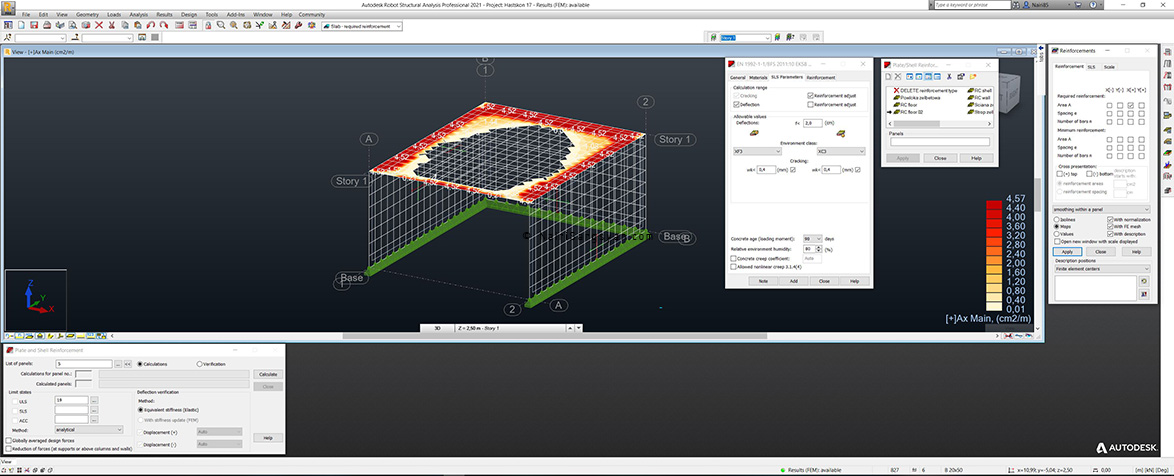
Task: Toggle upper Reinforcement adjust checkbox
Action: [811, 96]
